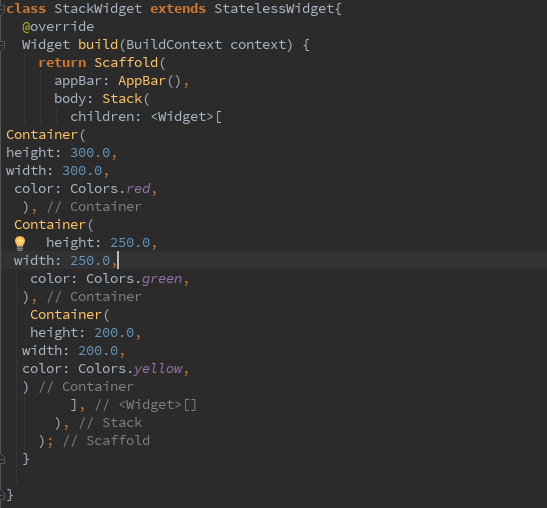Click the context parameter name
Screen dimensions: 547x508
[x=258, y=45]
